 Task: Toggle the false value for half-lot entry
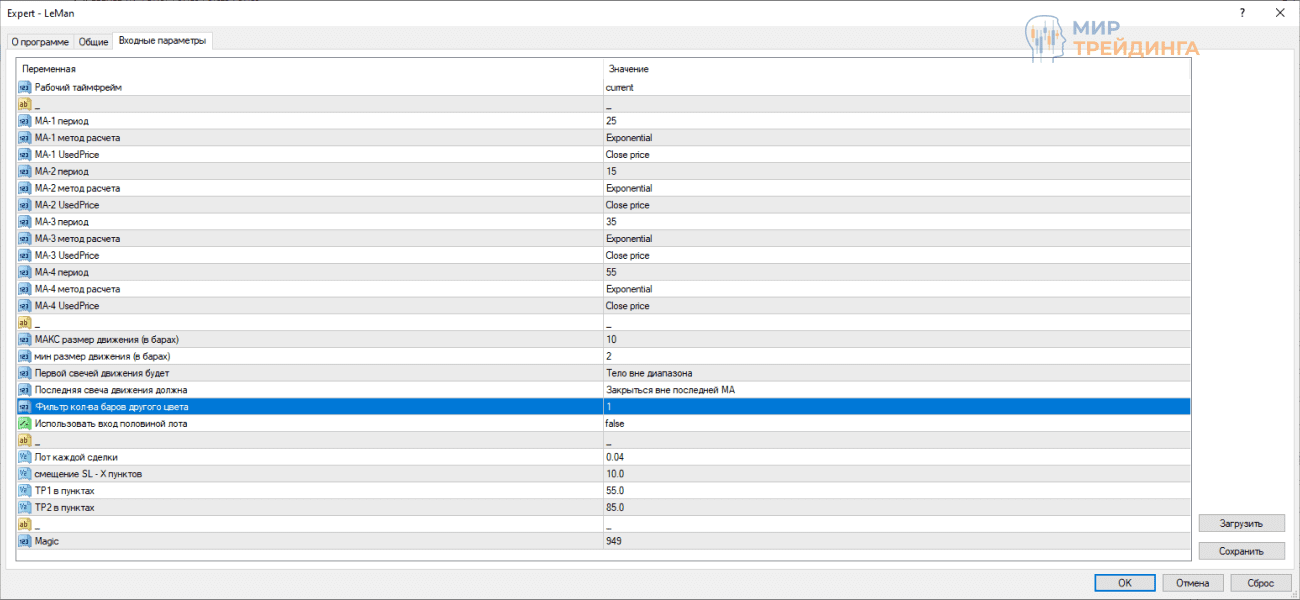tap(617, 424)
